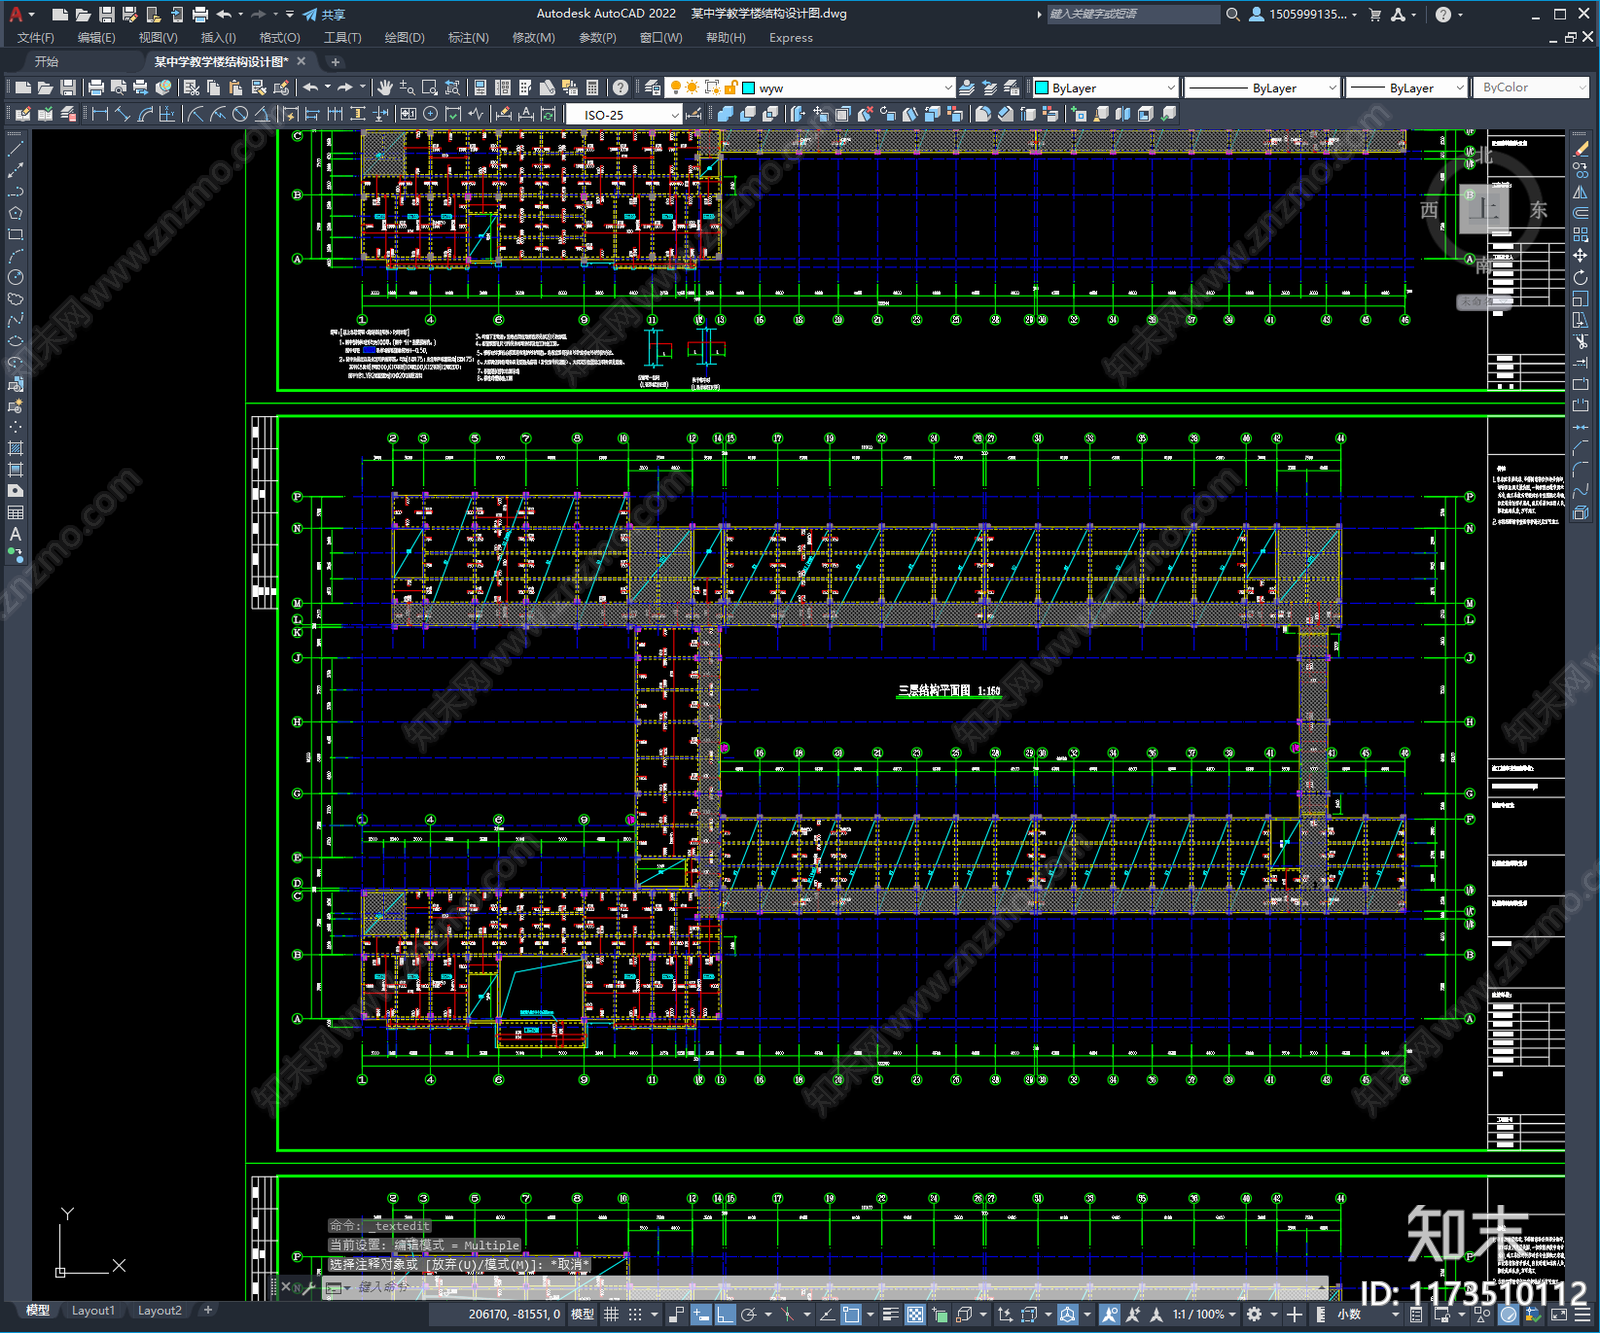Open the QuickCalc calculator icon
The image size is (1600, 1333).
(592, 88)
